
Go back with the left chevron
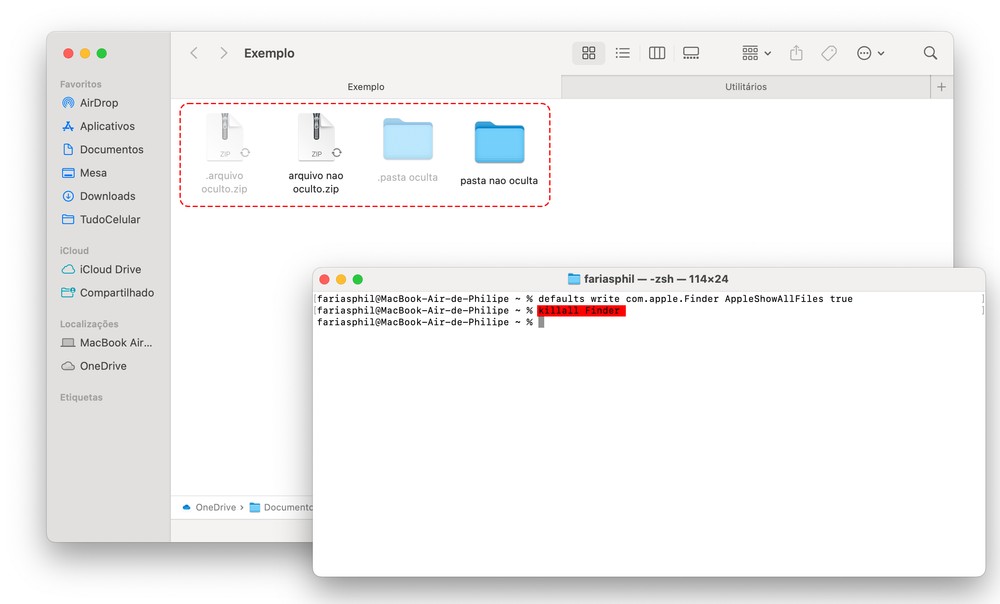(x=194, y=53)
